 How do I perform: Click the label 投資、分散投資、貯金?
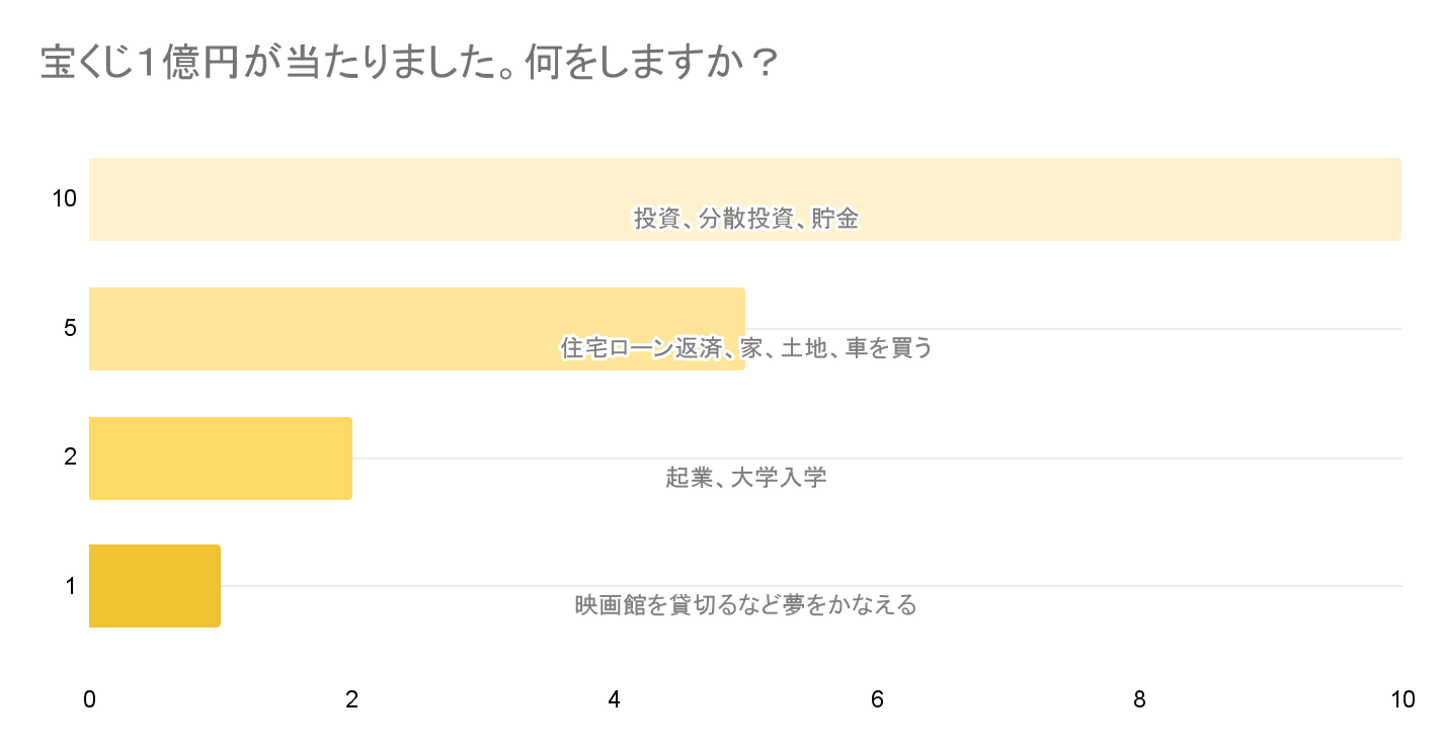coord(746,219)
